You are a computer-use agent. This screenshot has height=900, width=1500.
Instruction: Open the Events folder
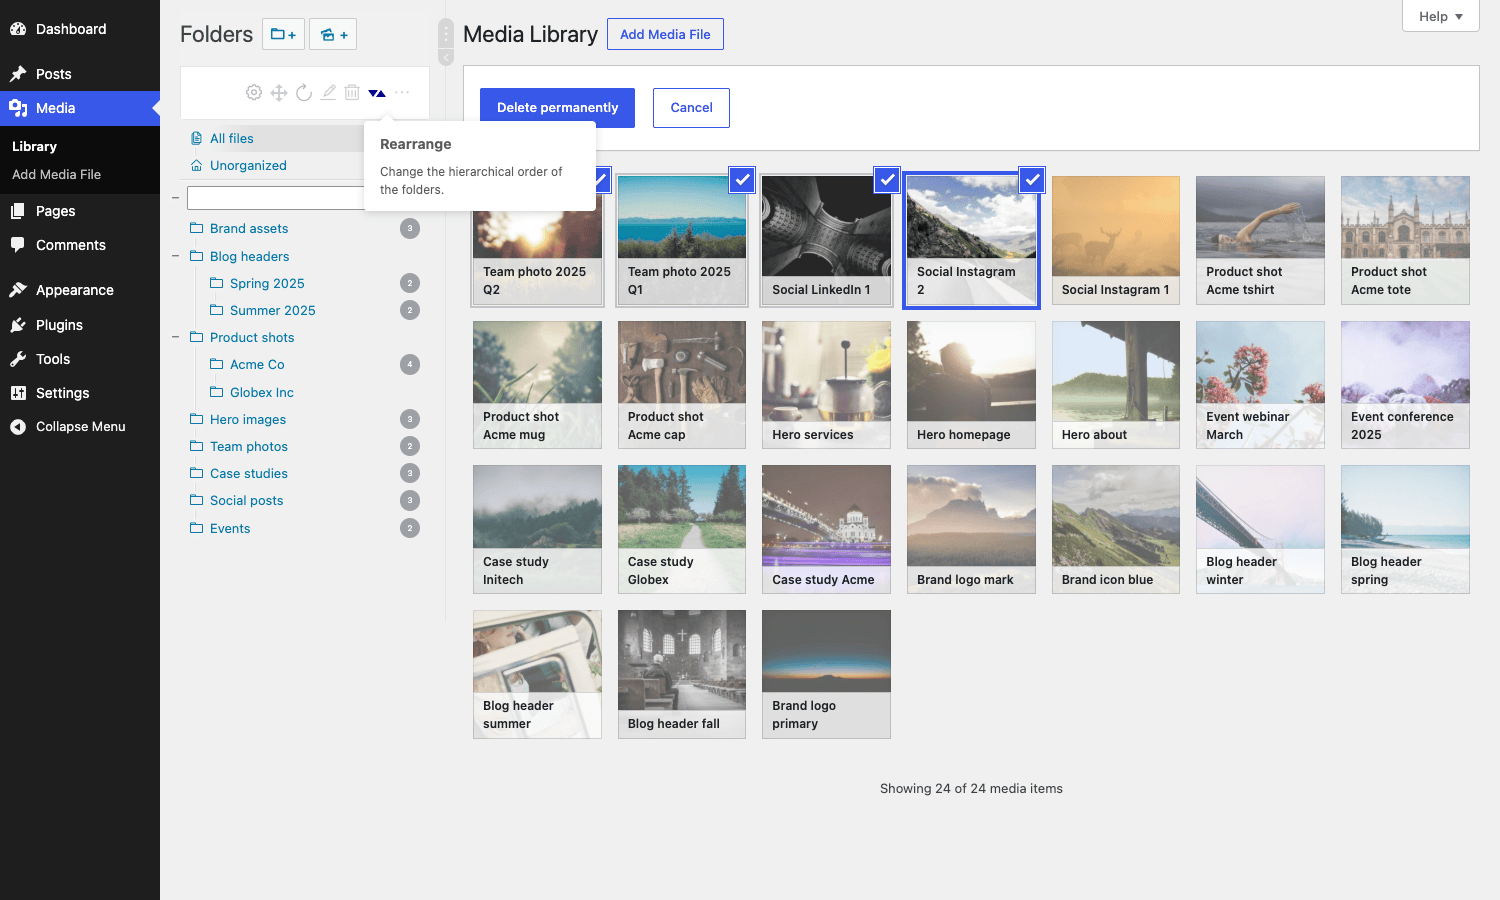(x=230, y=529)
